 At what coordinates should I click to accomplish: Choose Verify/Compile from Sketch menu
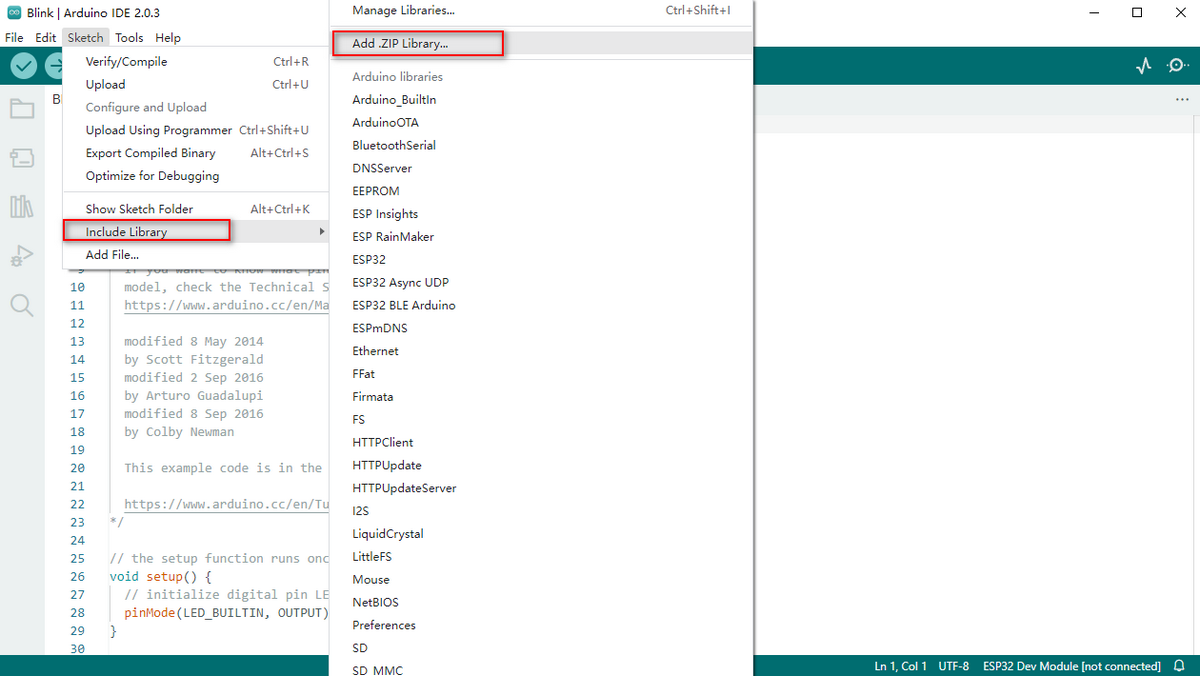pos(196,61)
